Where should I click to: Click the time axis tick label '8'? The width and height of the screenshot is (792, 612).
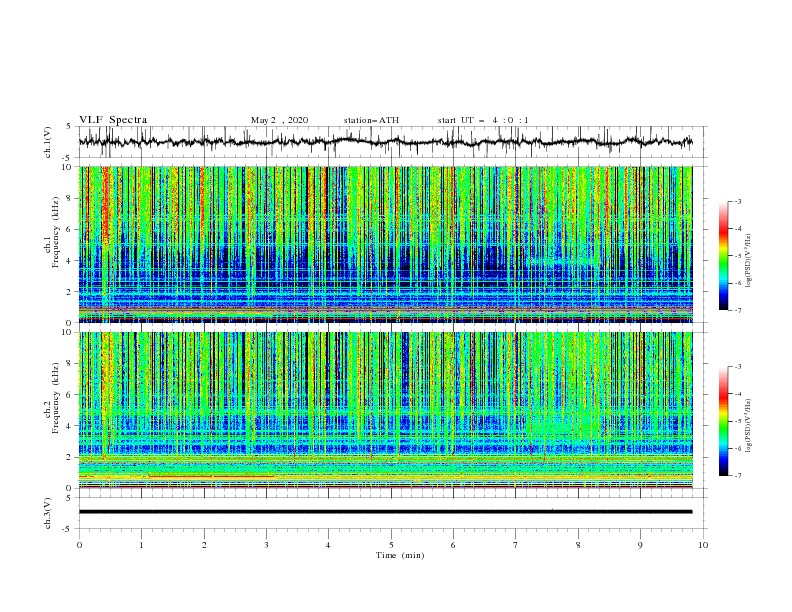point(578,545)
